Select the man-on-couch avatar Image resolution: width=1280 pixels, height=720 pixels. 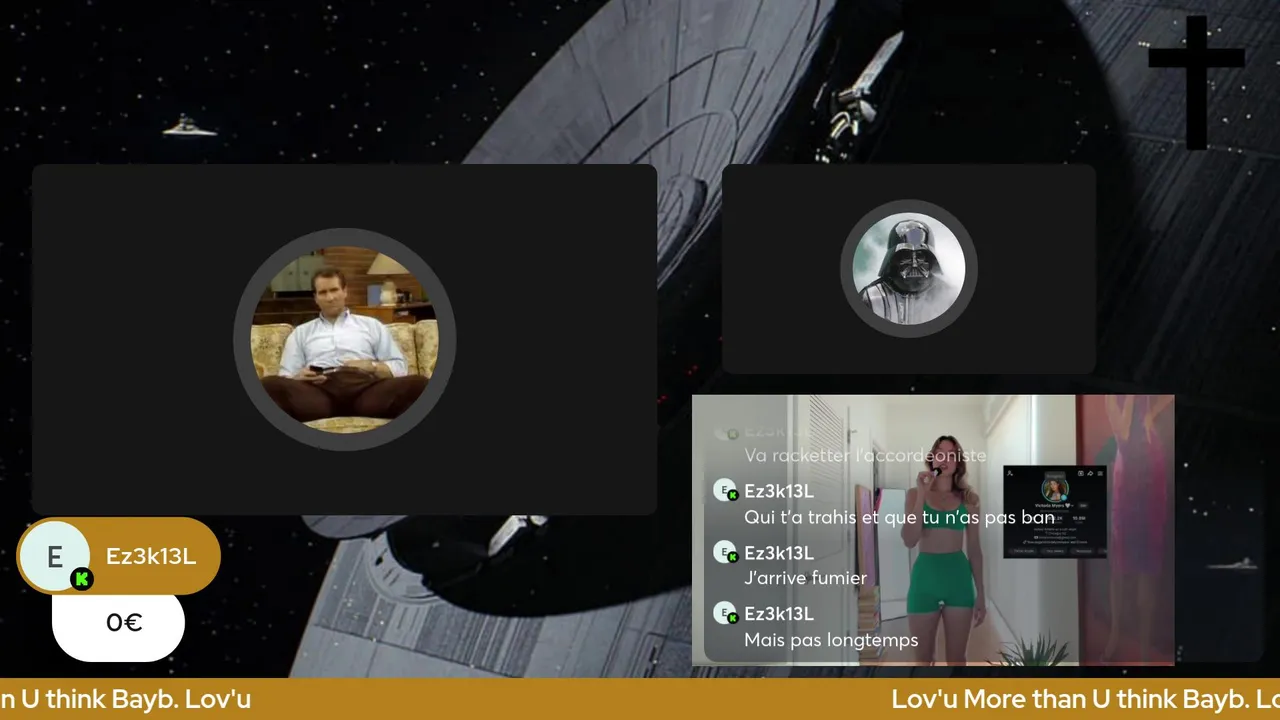tap(345, 339)
